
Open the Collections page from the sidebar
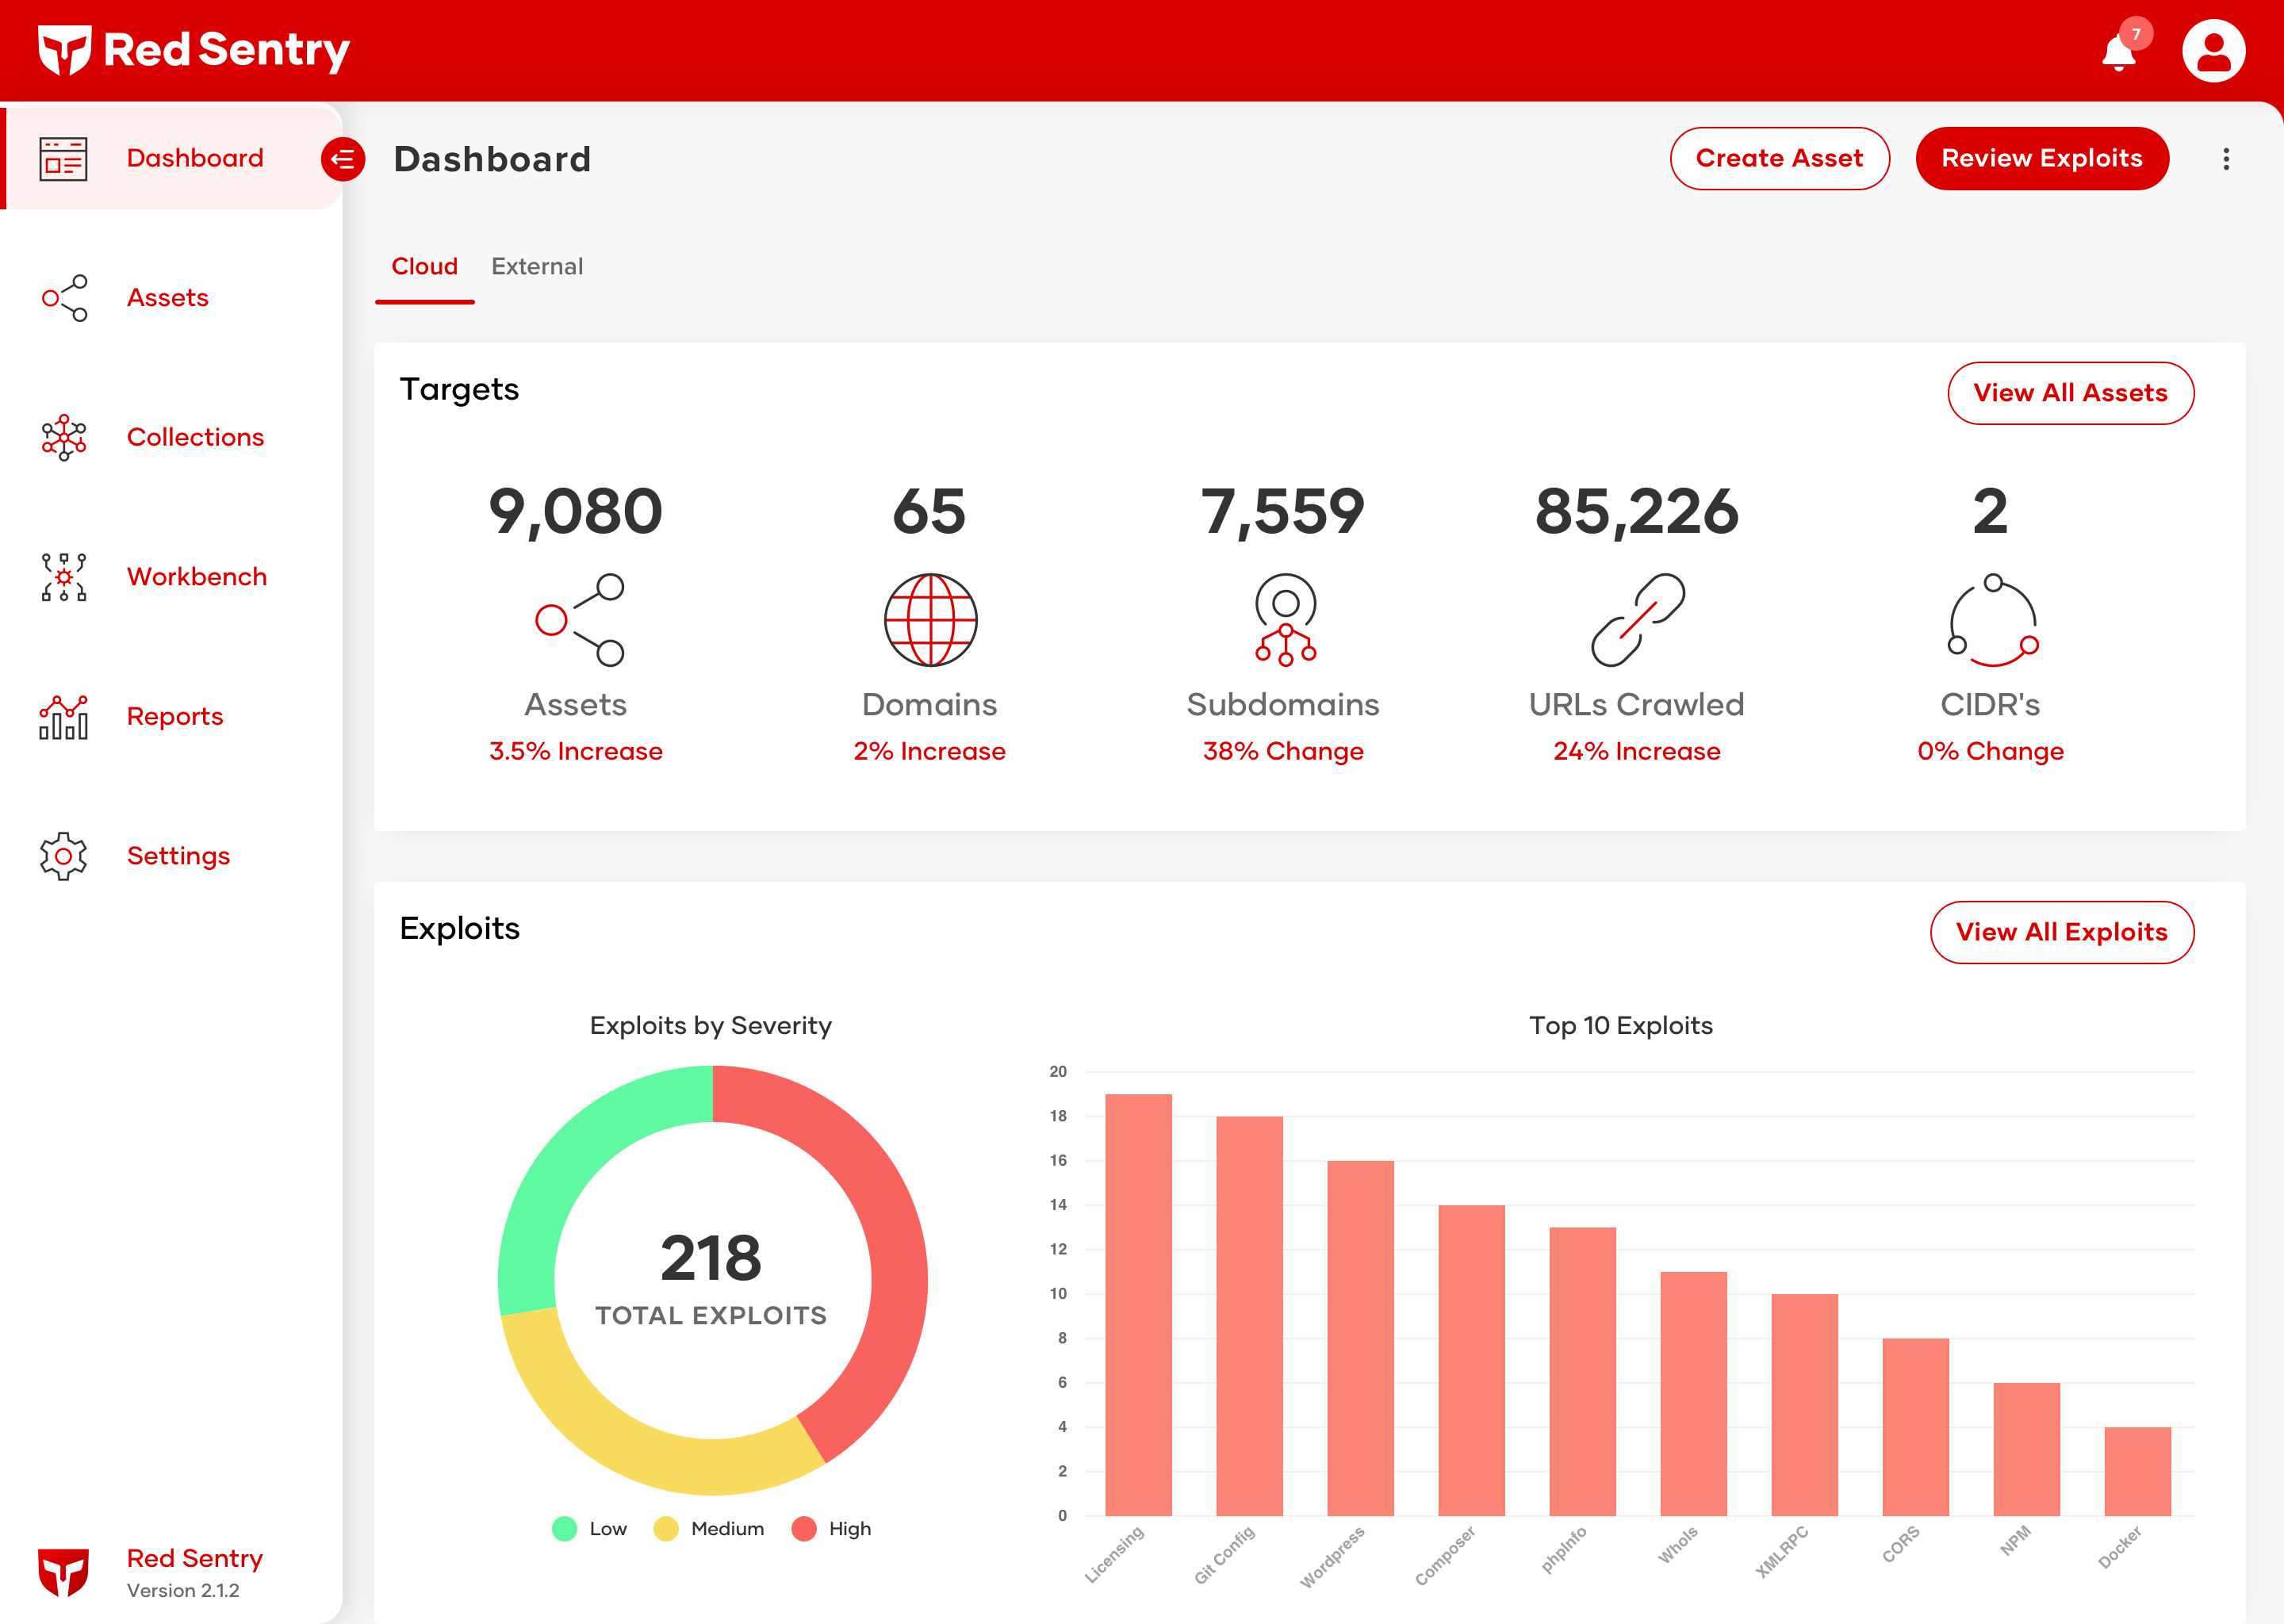pyautogui.click(x=195, y=437)
